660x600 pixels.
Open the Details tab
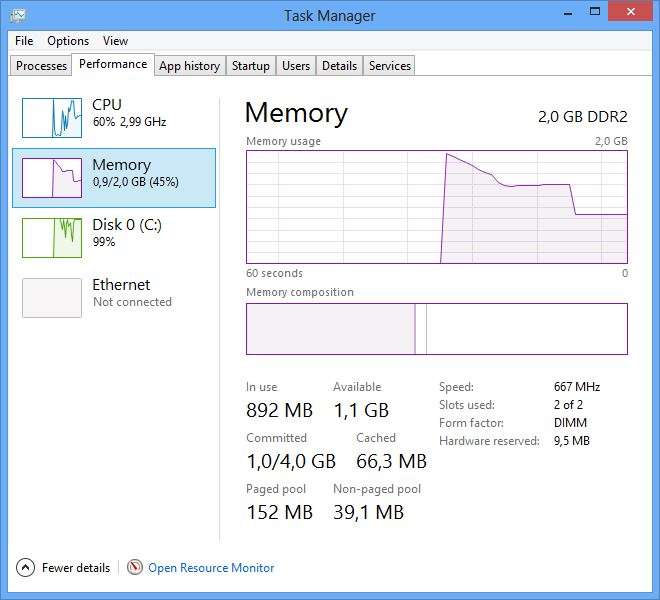(x=339, y=66)
